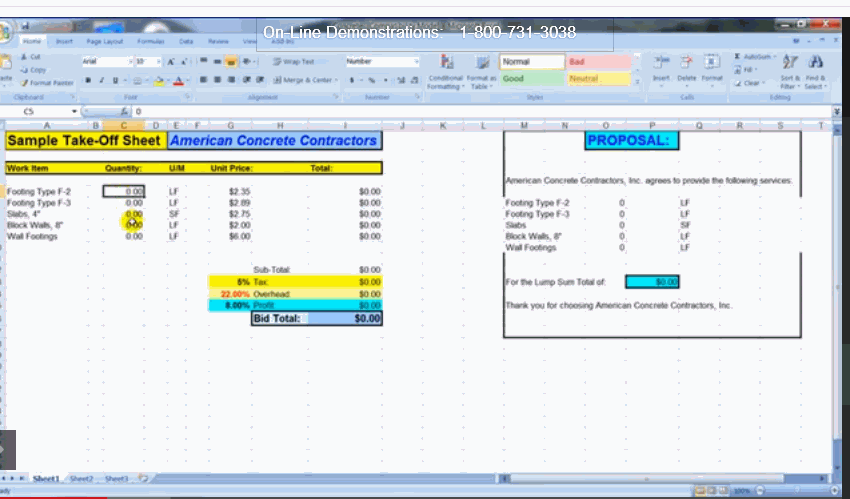Apply the Normal cell style
850x499 pixels.
(532, 62)
